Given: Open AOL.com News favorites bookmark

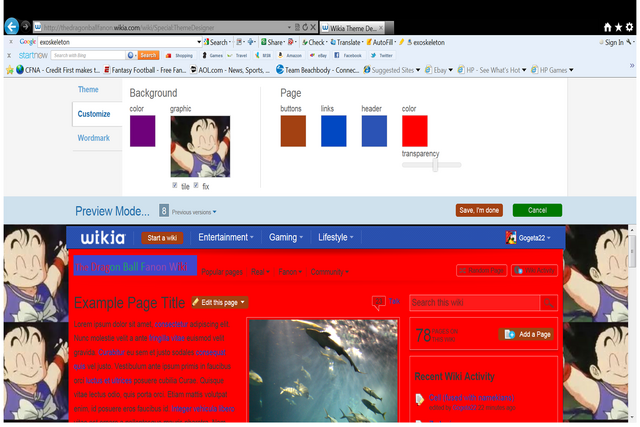Looking at the screenshot, I should (230, 70).
